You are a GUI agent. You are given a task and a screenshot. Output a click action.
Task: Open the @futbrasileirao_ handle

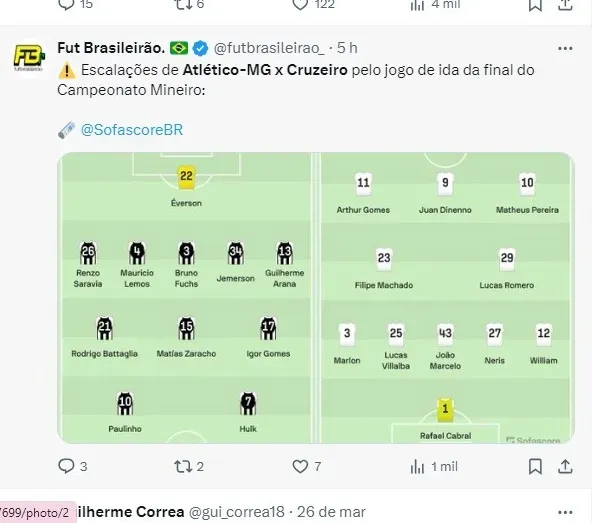click(x=270, y=48)
